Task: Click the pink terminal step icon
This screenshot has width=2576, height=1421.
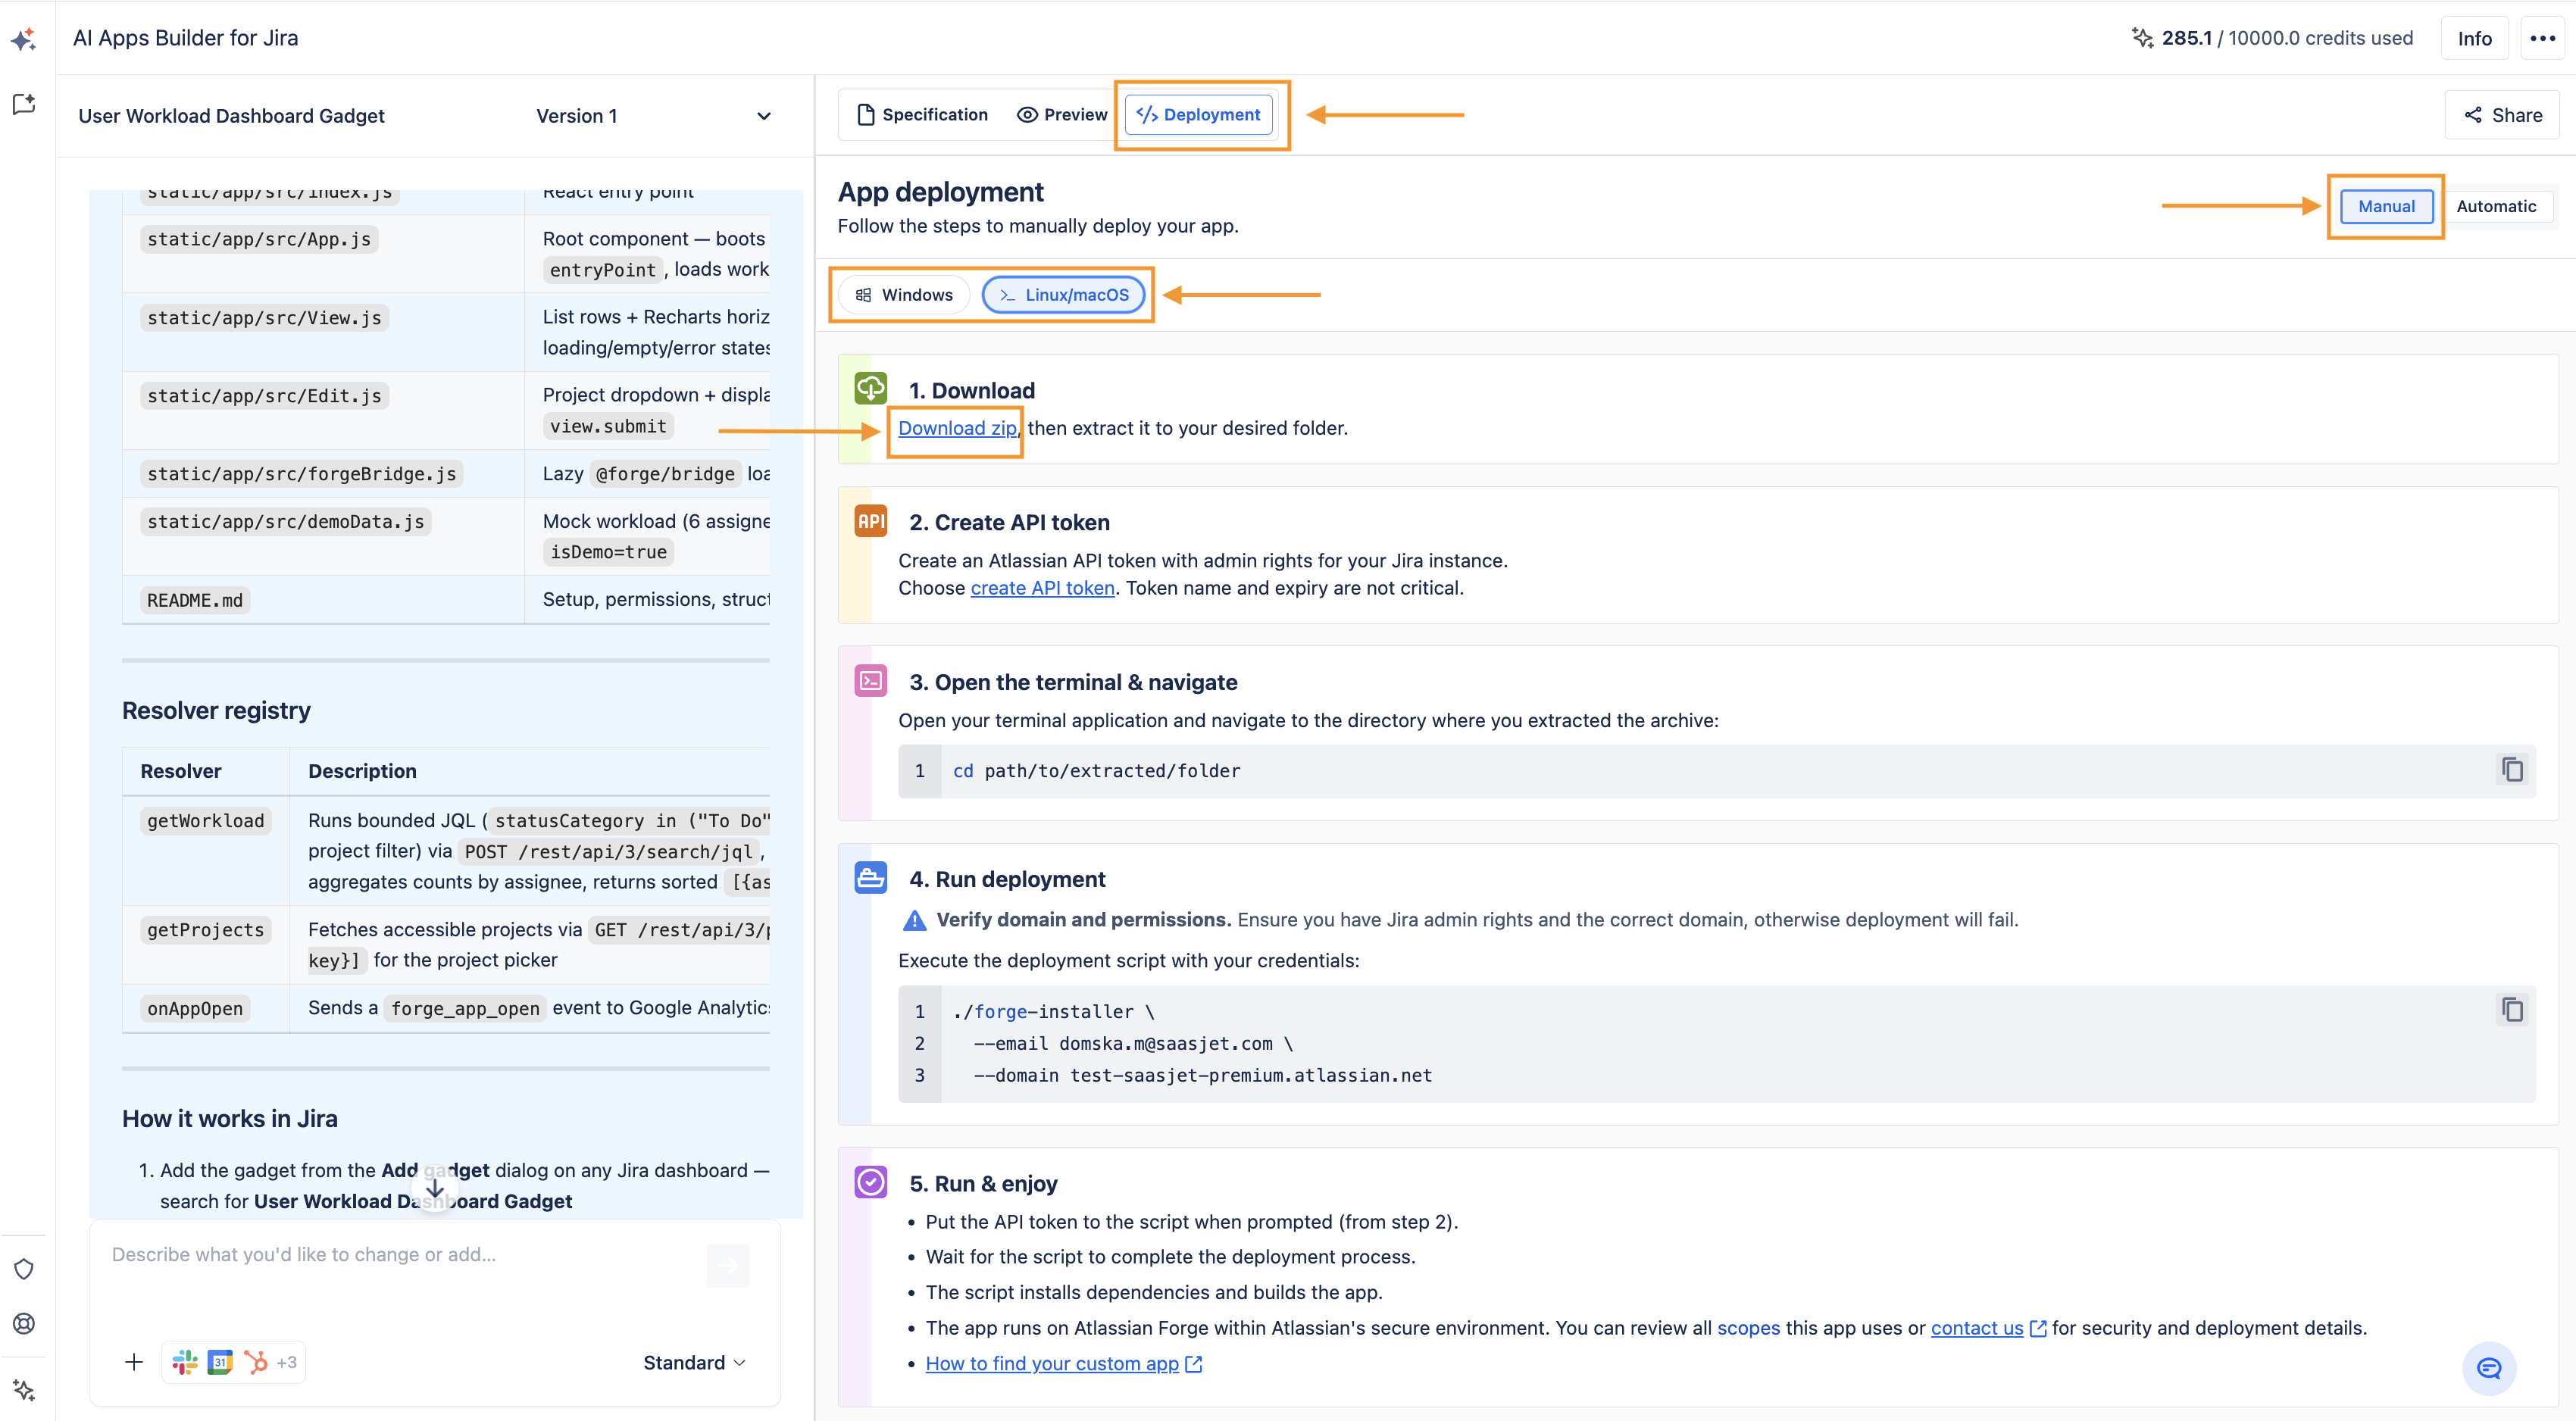Action: click(x=870, y=681)
